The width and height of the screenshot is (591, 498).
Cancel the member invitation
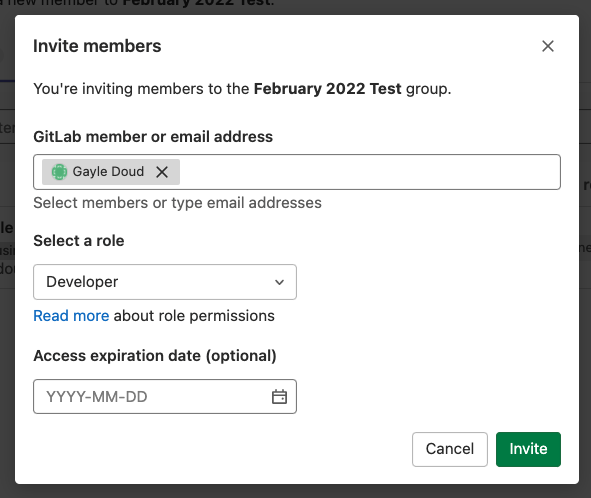coord(450,449)
